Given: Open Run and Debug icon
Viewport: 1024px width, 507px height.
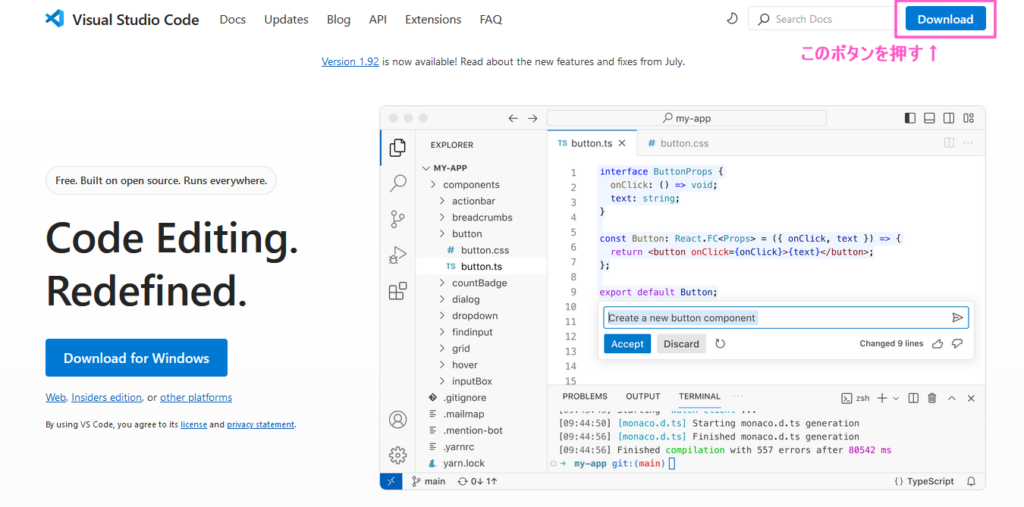Looking at the screenshot, I should (x=397, y=255).
